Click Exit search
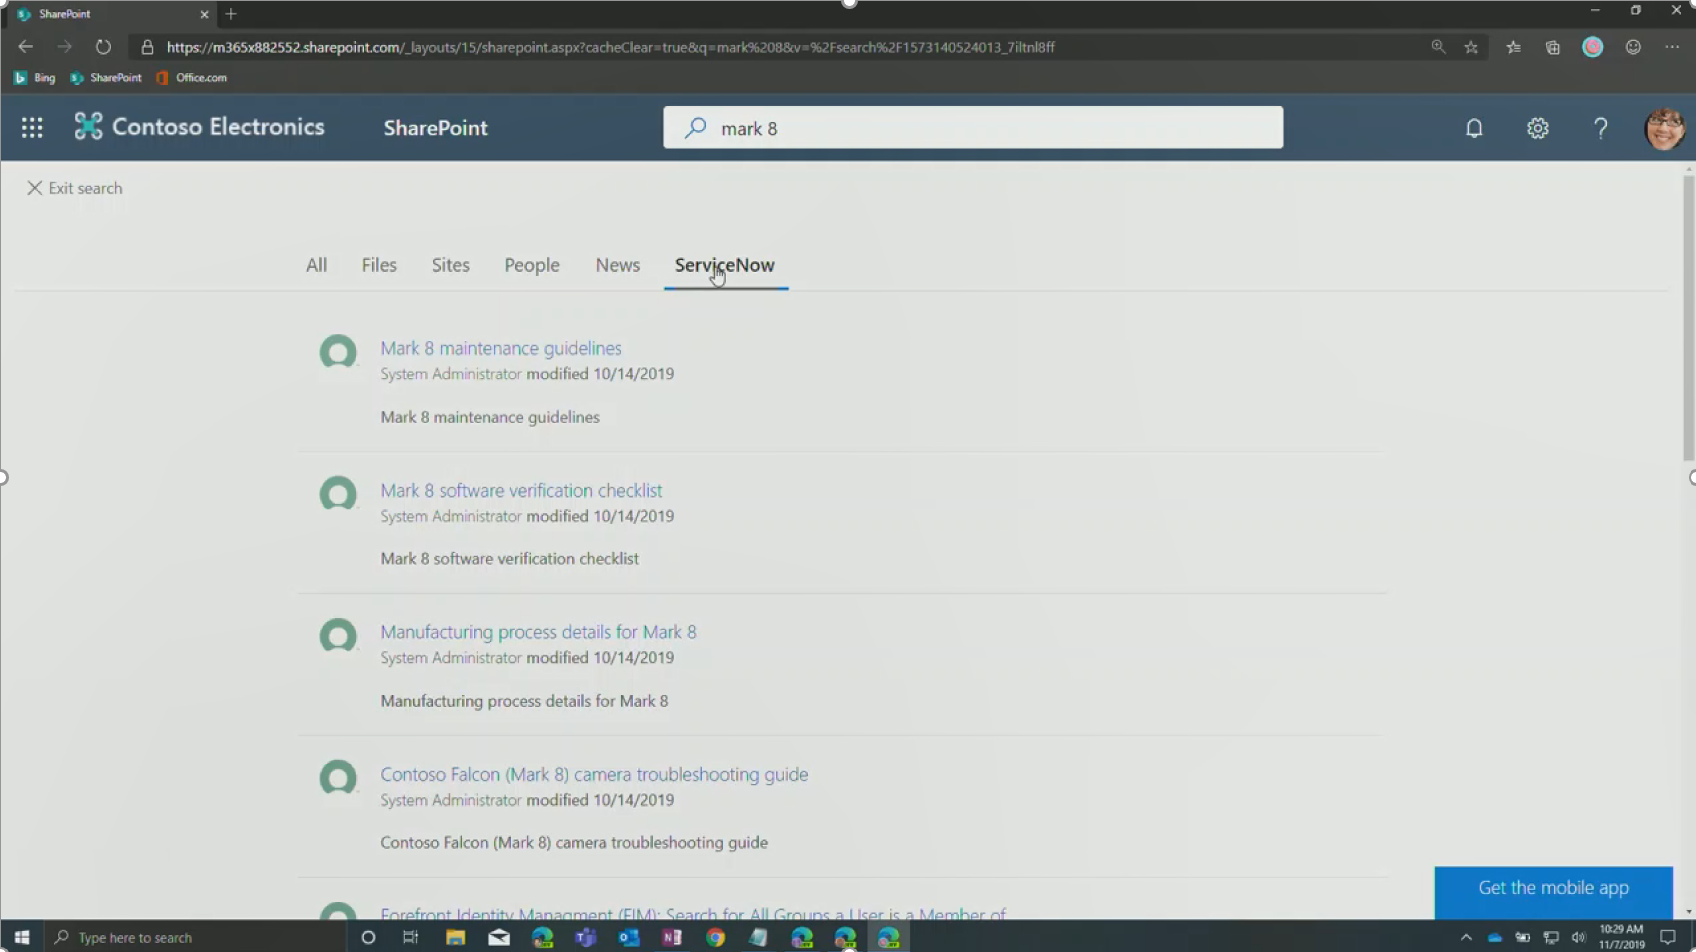 75,188
